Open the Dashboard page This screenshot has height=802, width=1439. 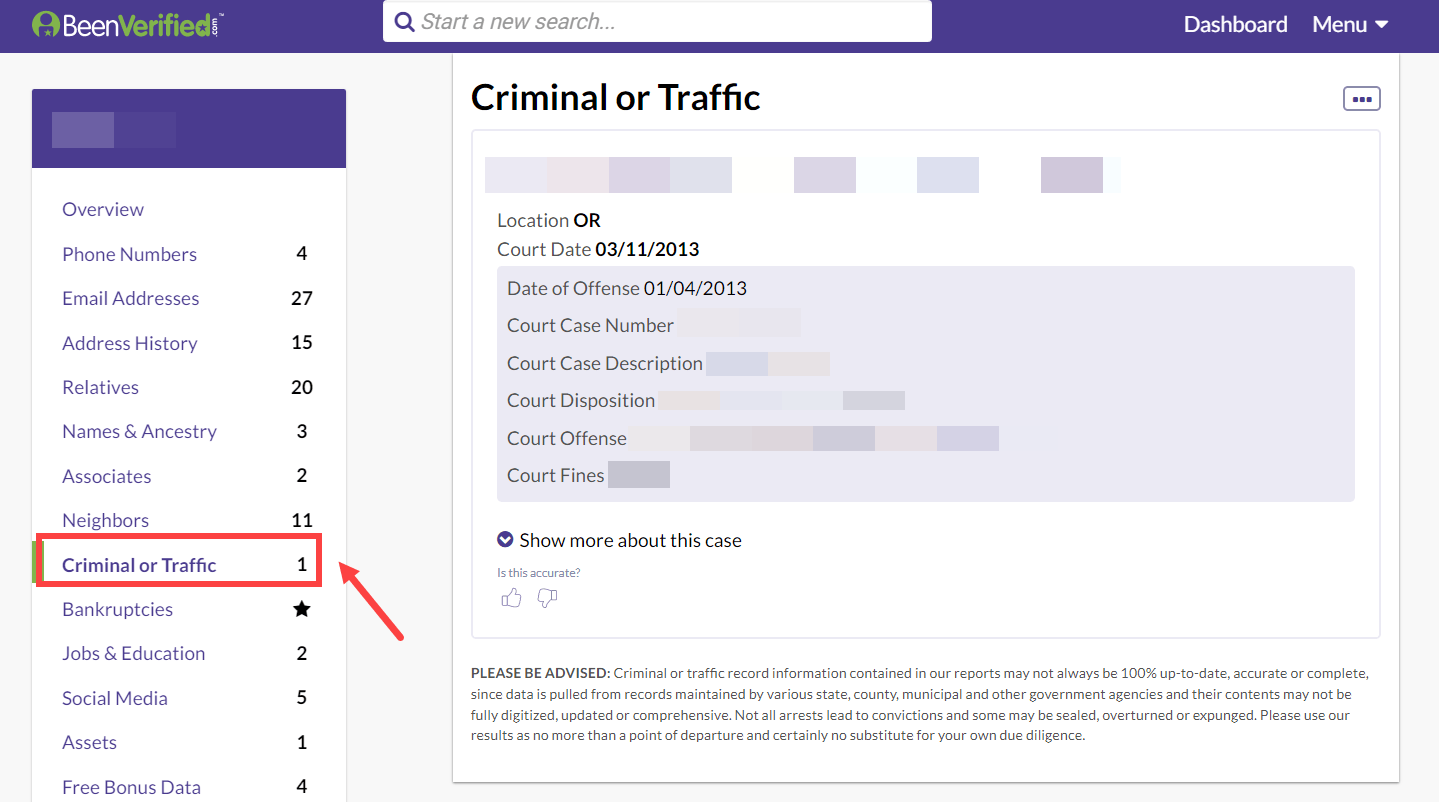pos(1235,24)
